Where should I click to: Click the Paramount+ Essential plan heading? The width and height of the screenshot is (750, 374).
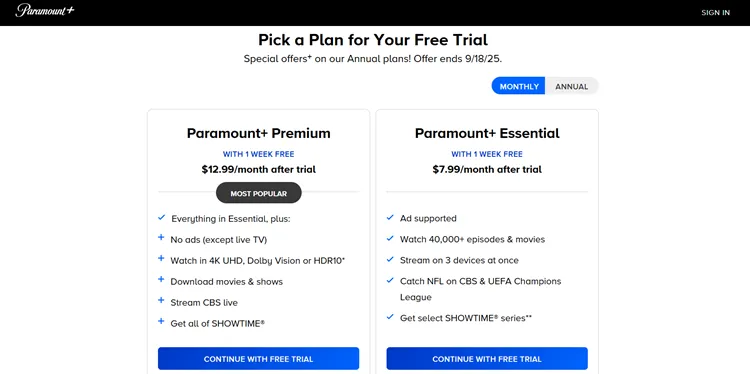[x=487, y=133]
